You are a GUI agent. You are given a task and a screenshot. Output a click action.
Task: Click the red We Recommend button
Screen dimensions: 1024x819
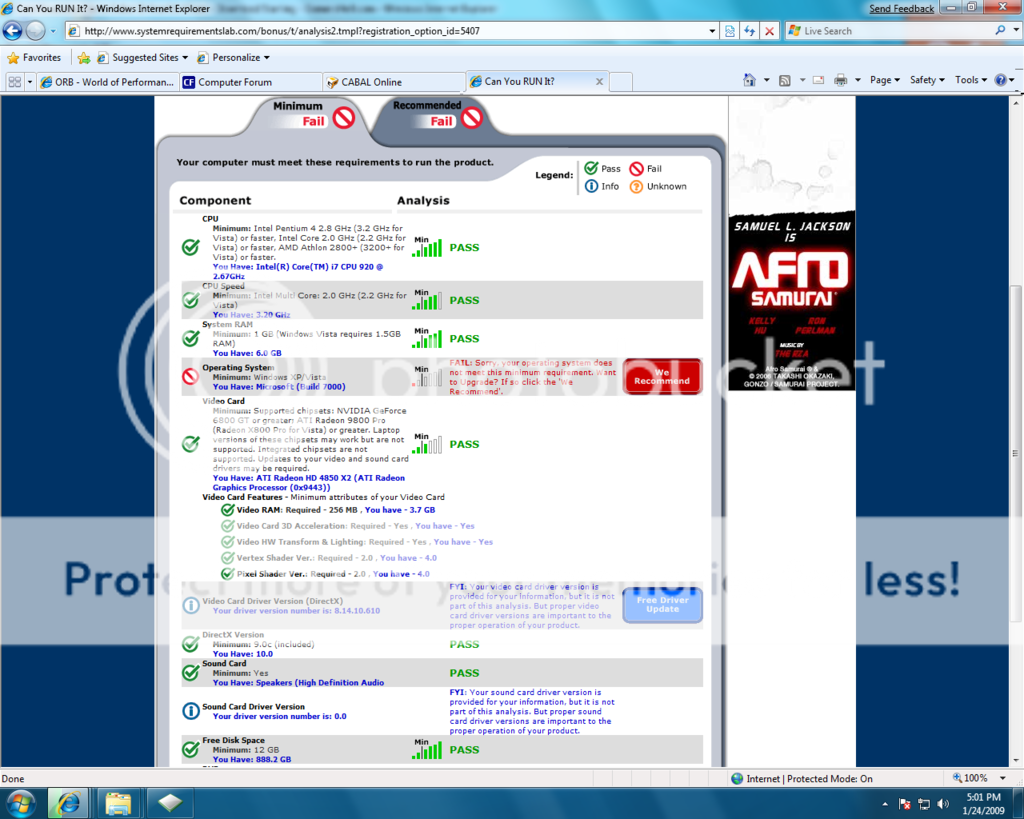[662, 377]
